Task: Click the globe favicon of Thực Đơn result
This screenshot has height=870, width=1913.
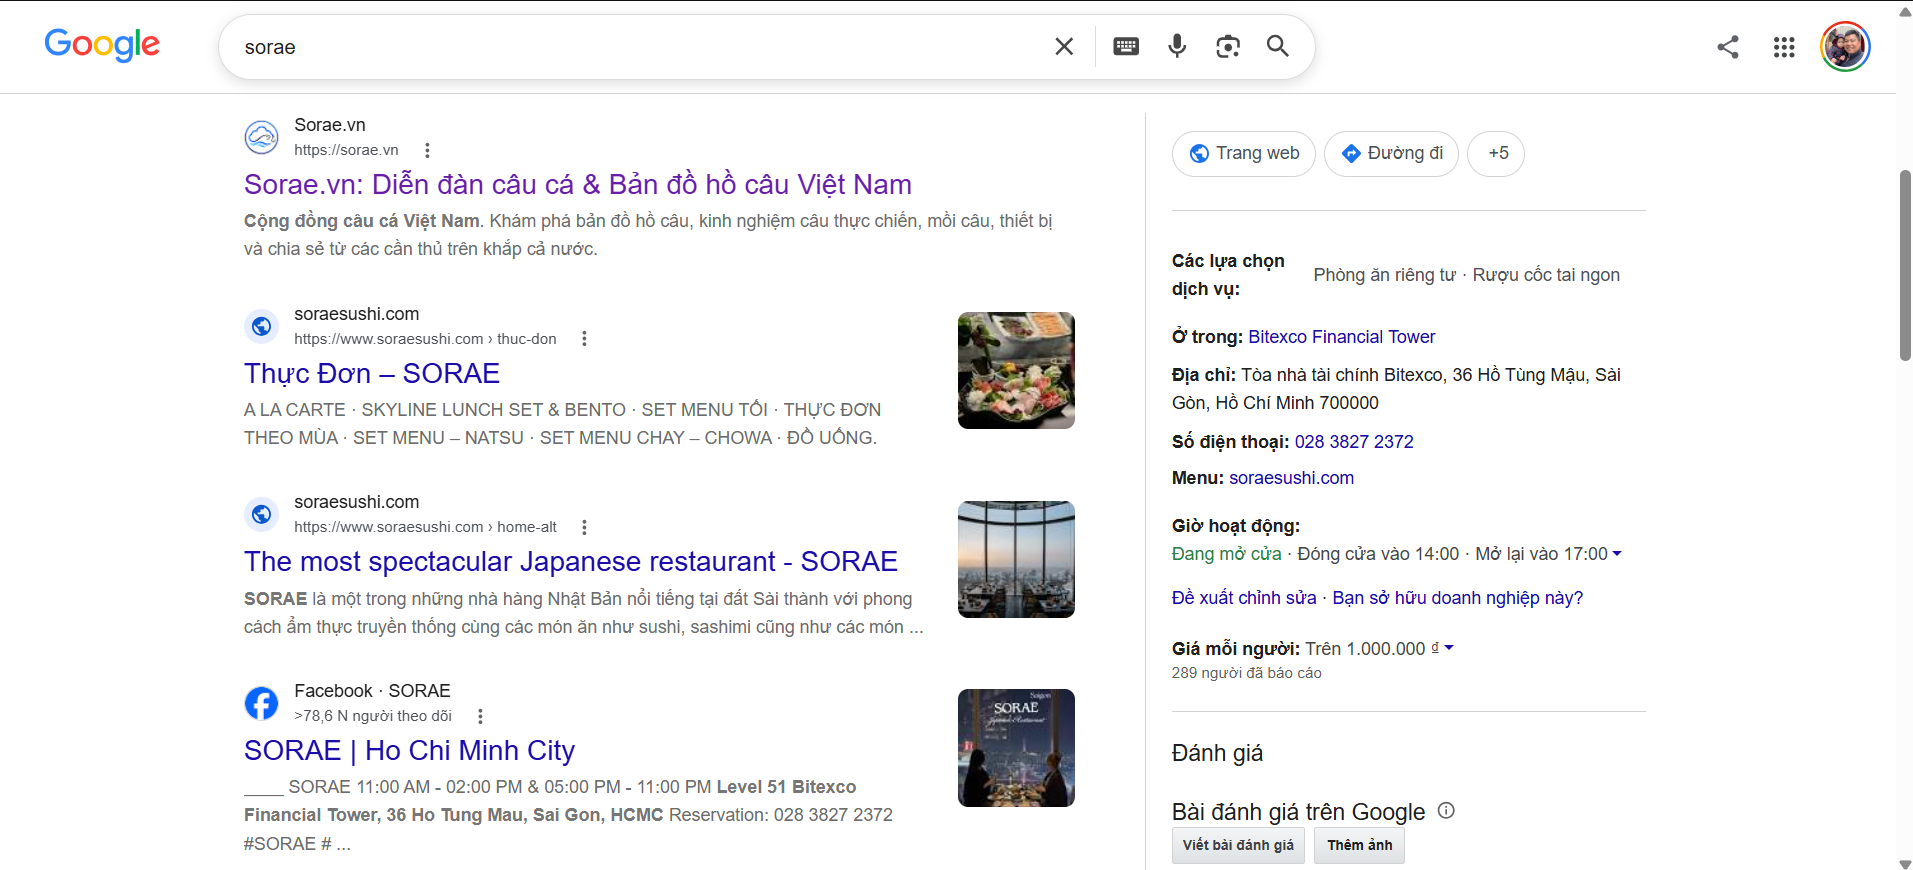Action: click(262, 326)
